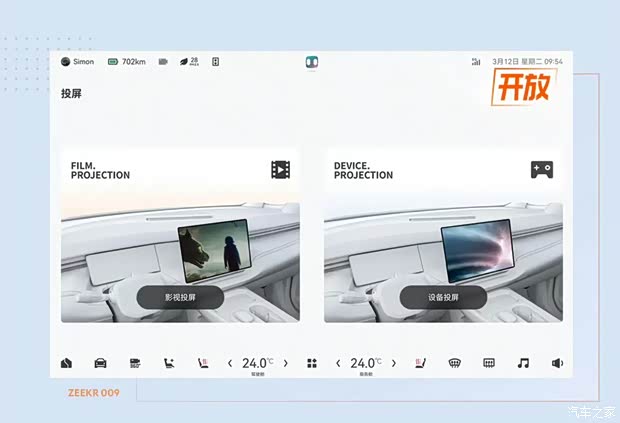Click the film strip icon
The height and width of the screenshot is (423, 620).
280,170
